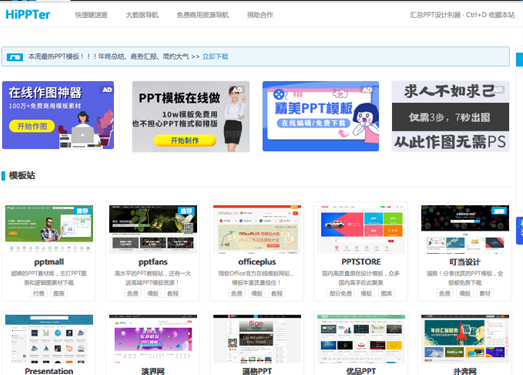Click the yellow 开始作图 button
This screenshot has height=375, width=523.
coord(32,126)
